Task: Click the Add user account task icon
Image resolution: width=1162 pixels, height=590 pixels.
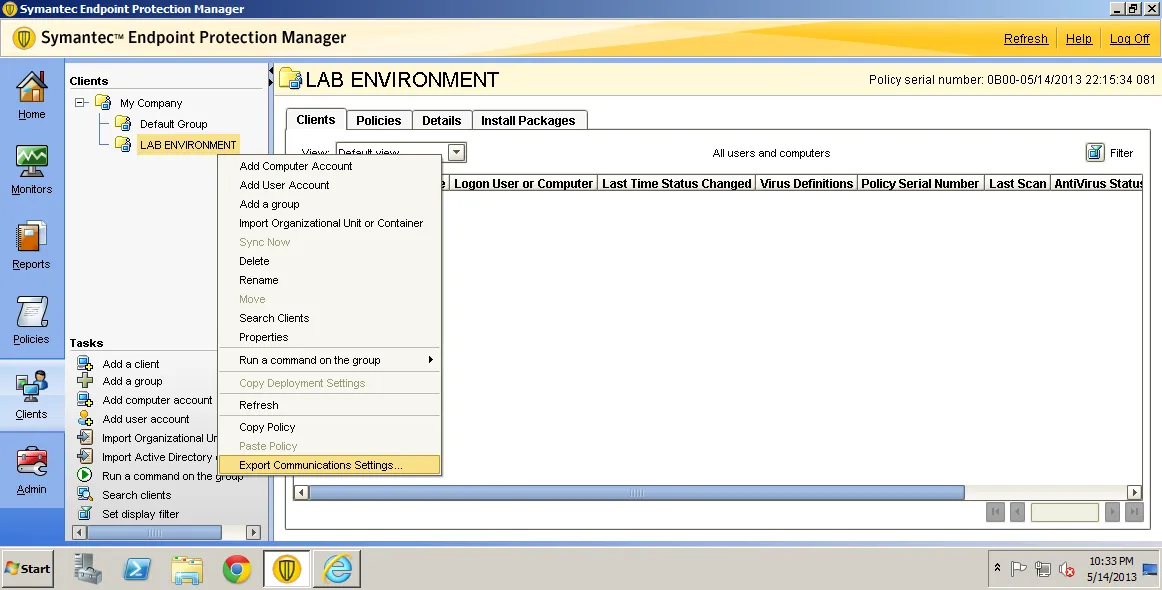Action: tap(85, 419)
